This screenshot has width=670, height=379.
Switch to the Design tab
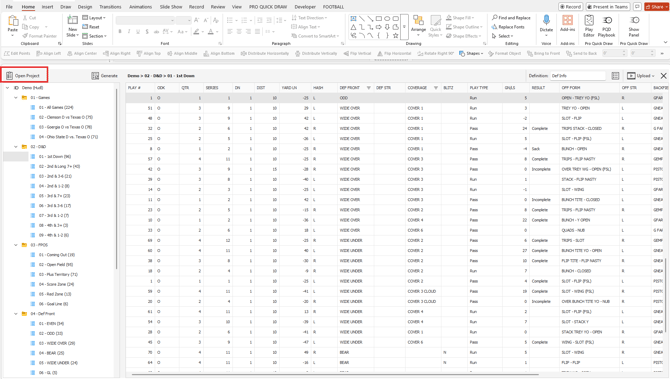(85, 7)
